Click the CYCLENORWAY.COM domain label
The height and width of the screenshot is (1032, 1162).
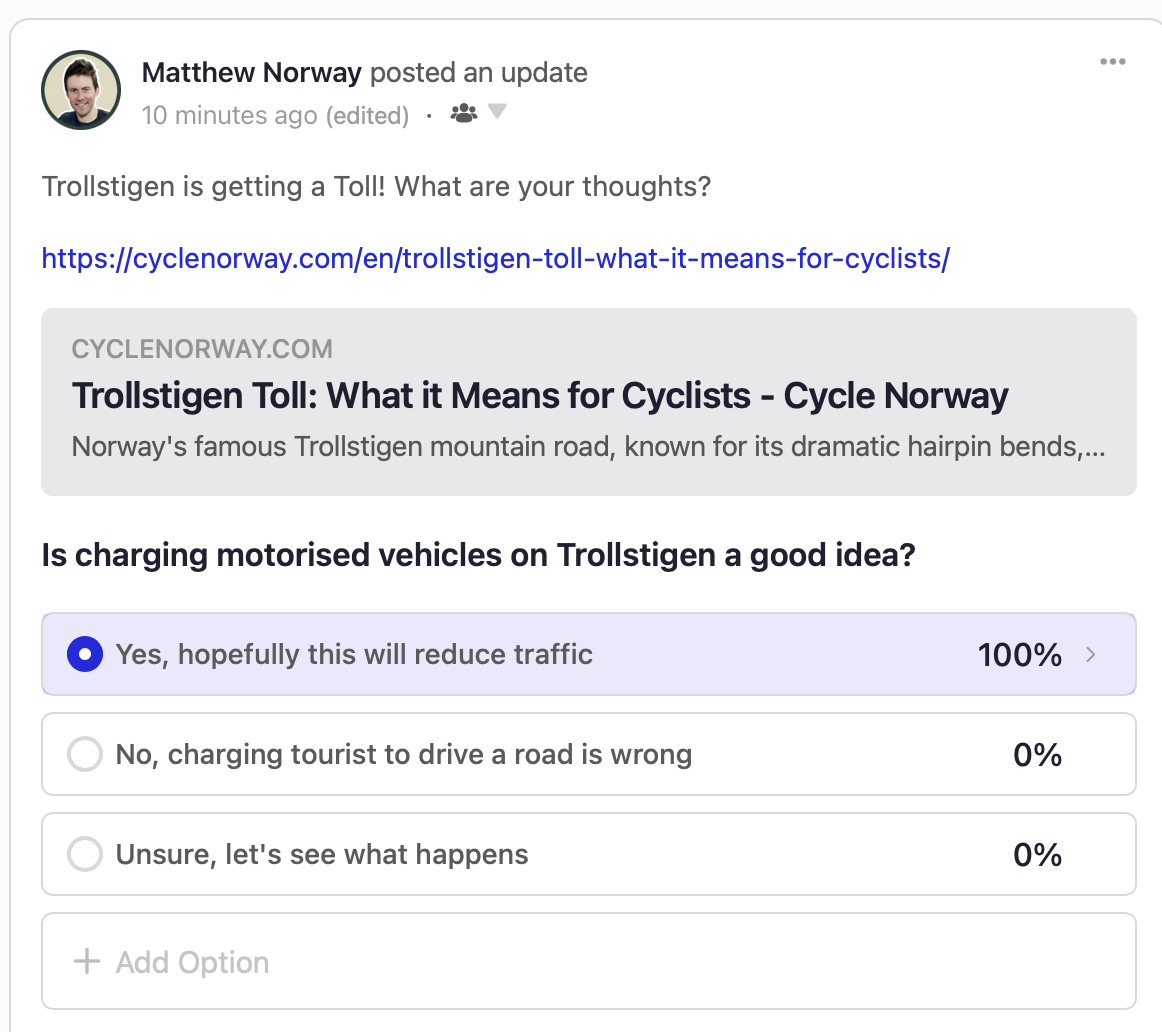click(x=202, y=349)
